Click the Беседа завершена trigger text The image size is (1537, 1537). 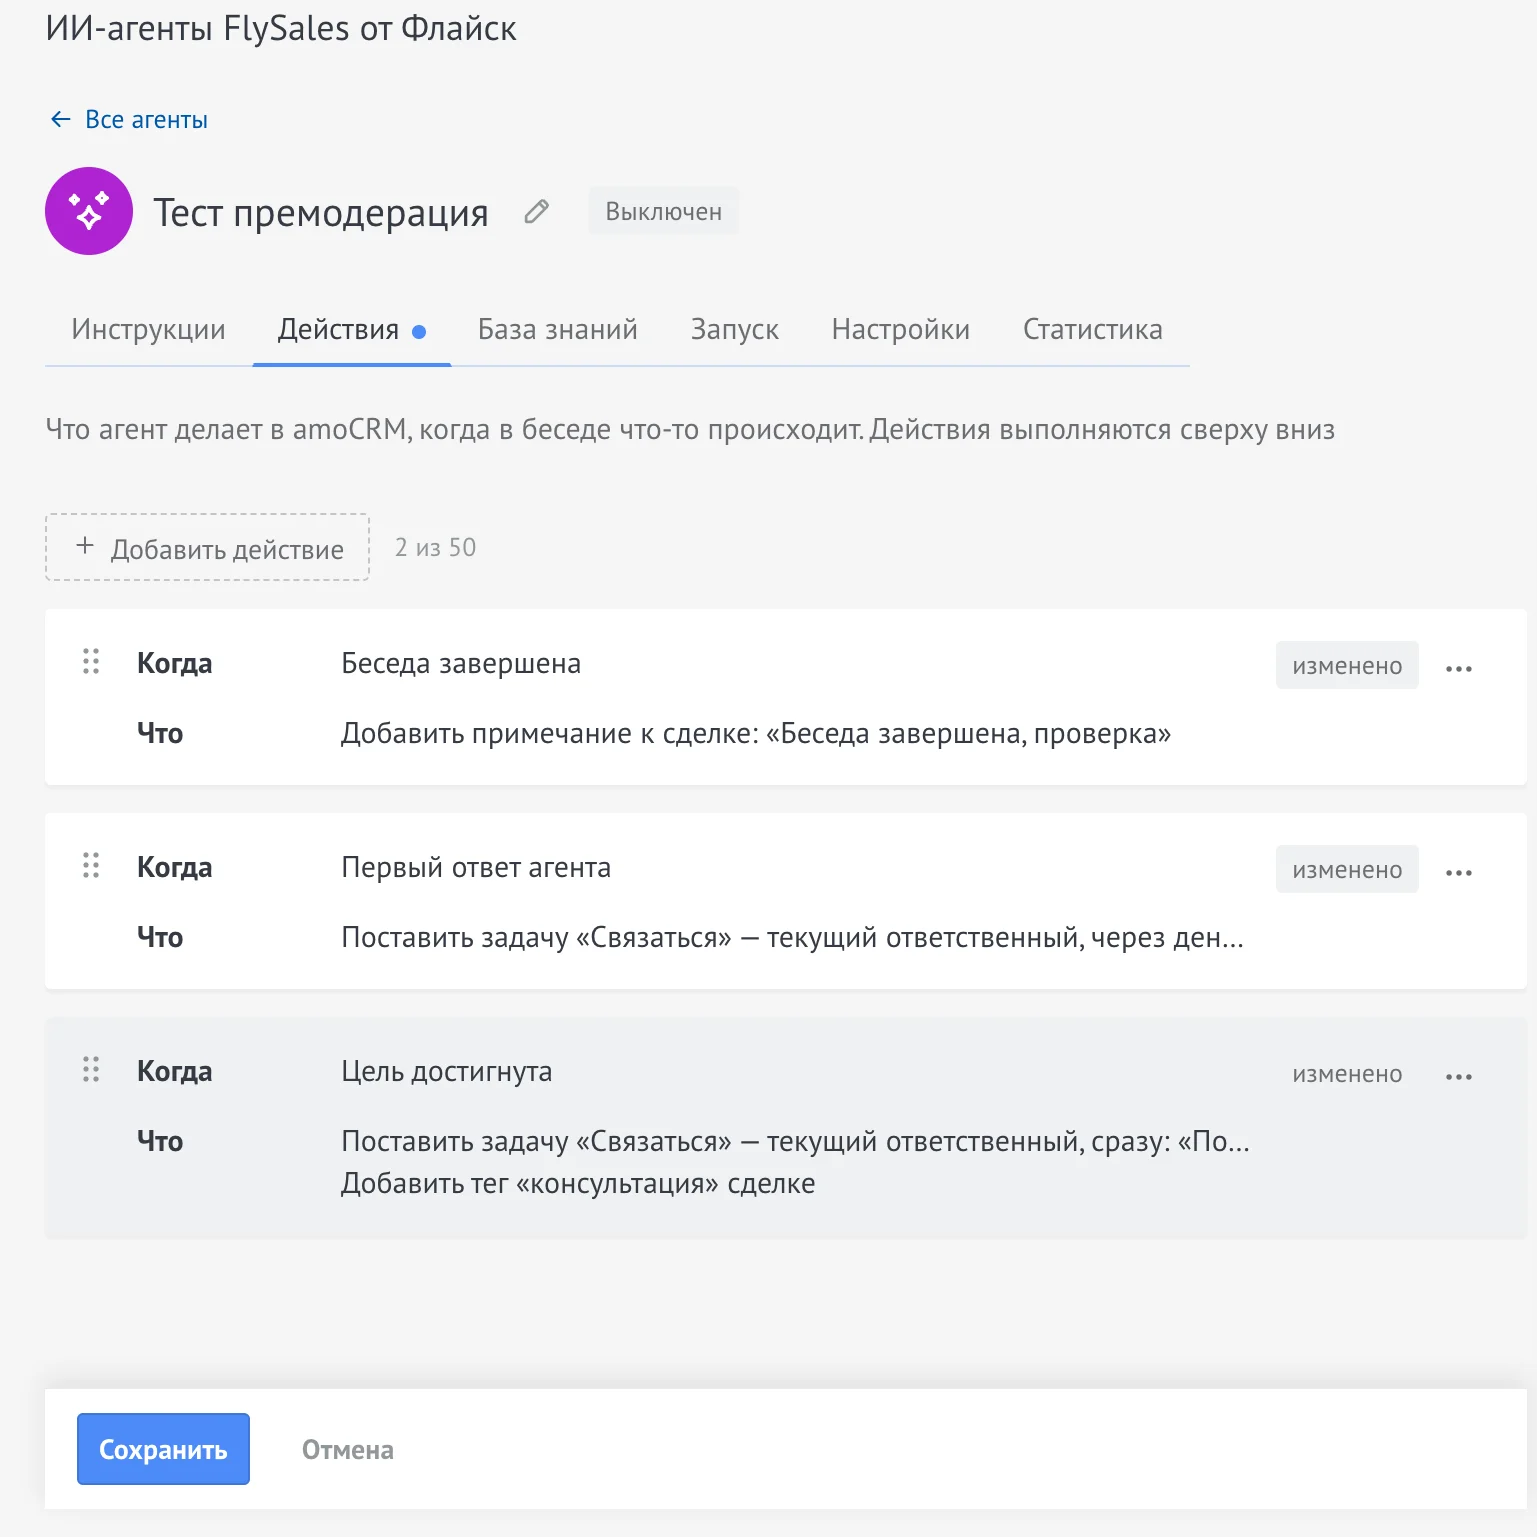tap(461, 663)
